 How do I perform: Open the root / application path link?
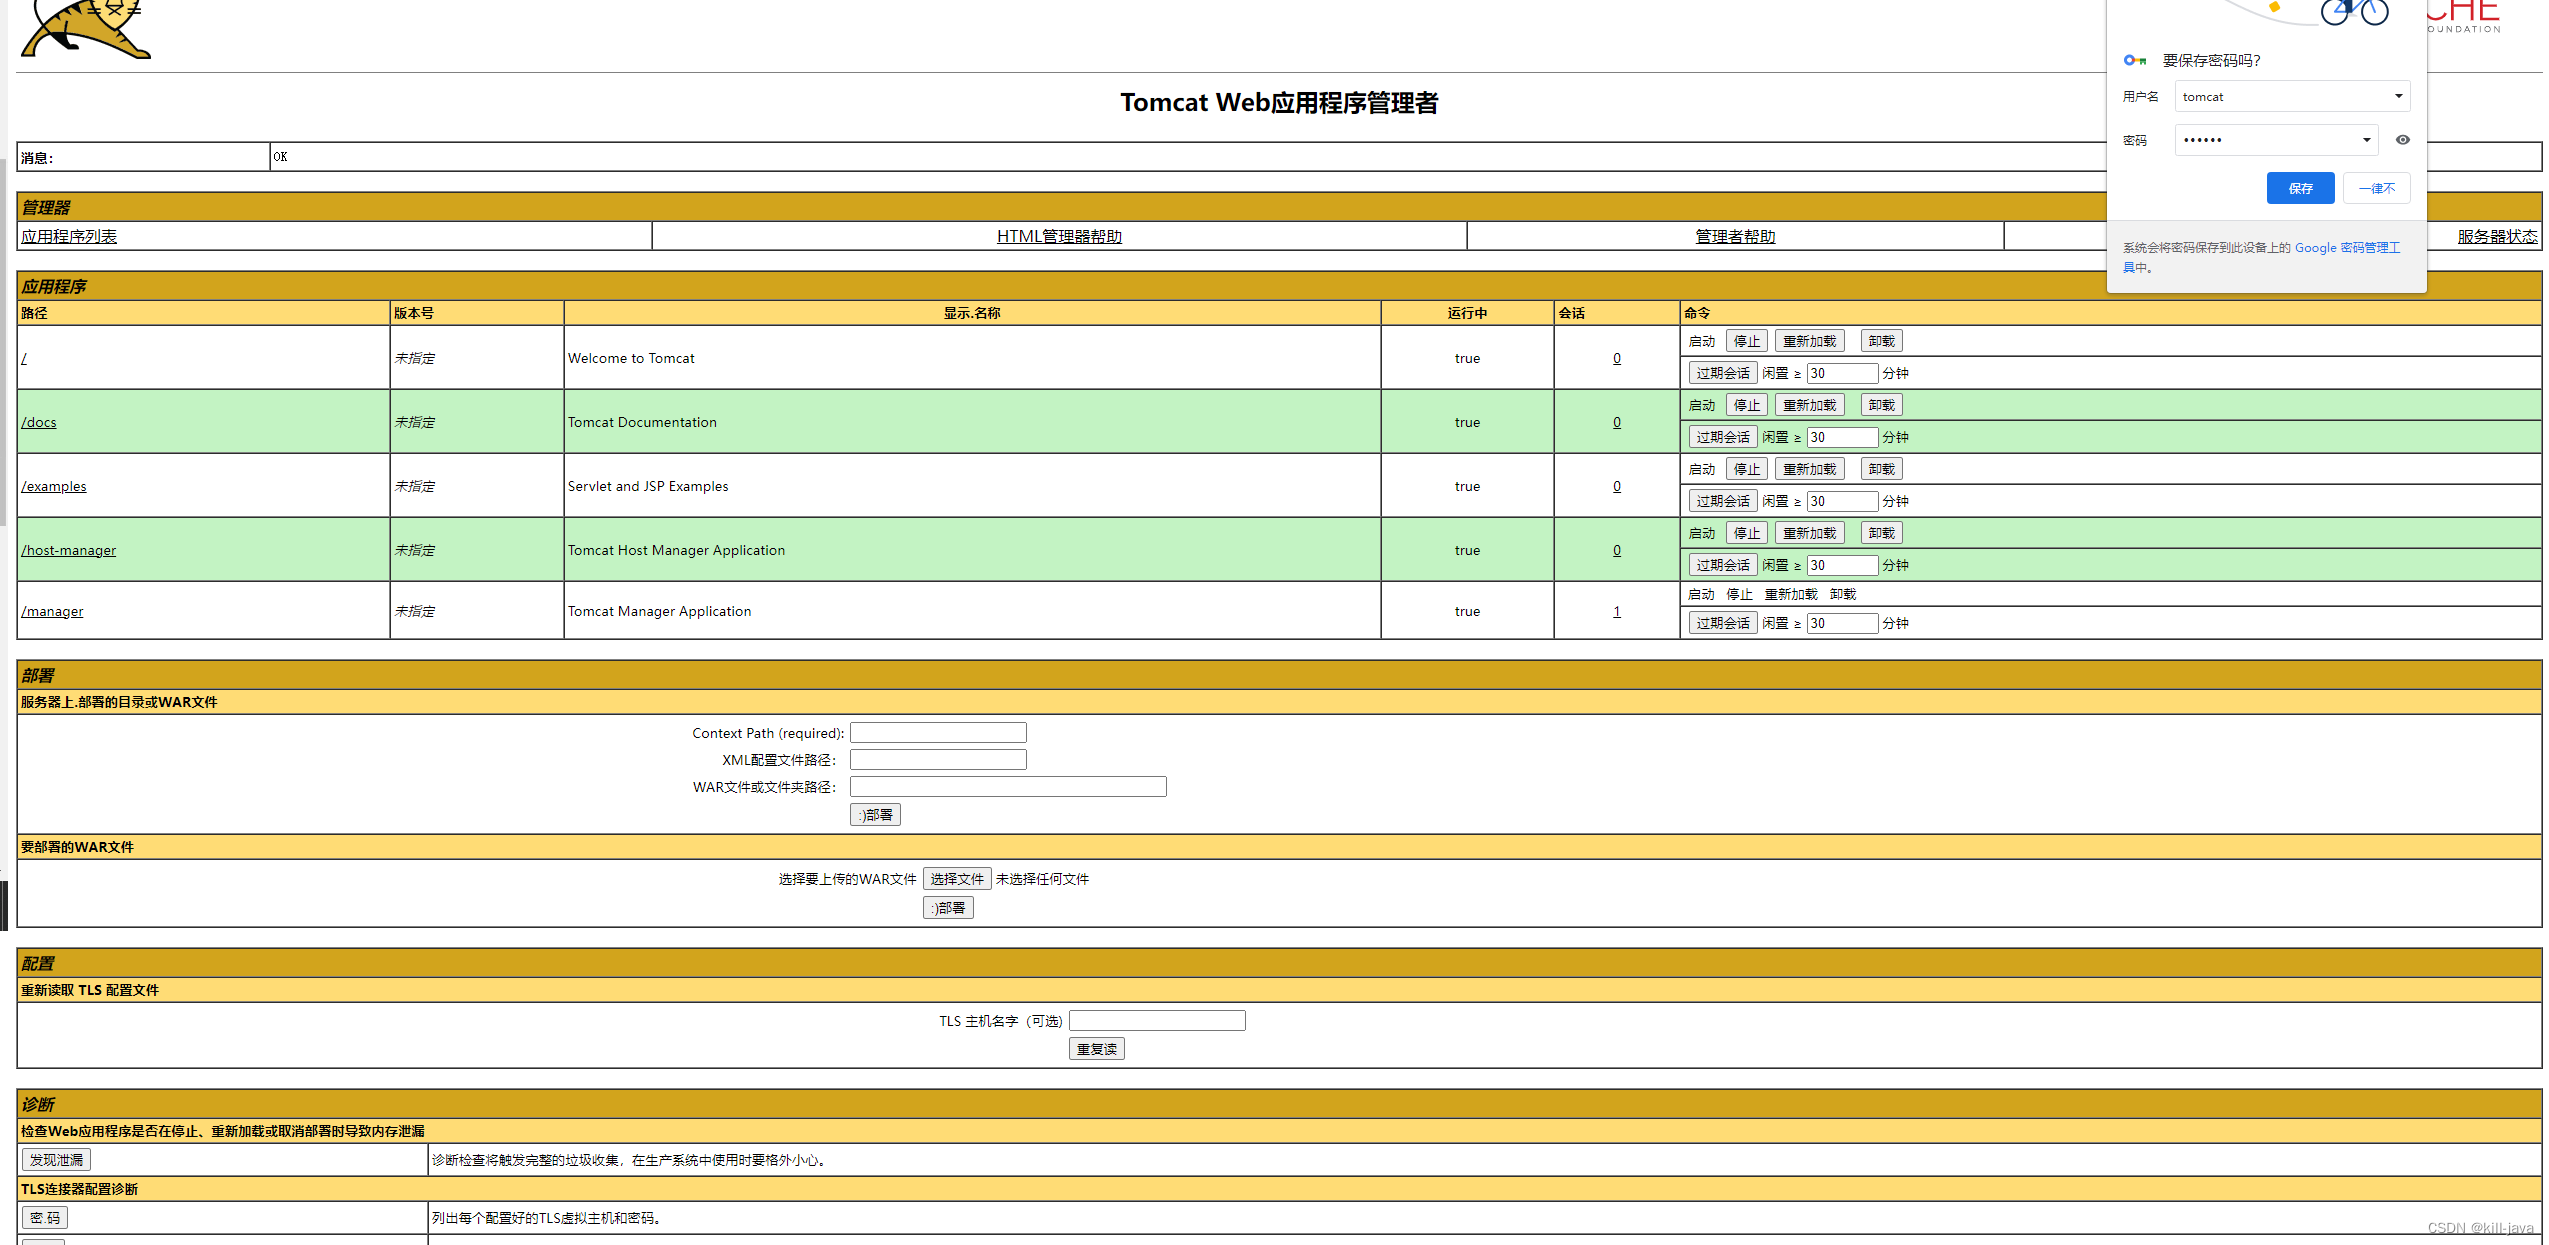pyautogui.click(x=24, y=358)
